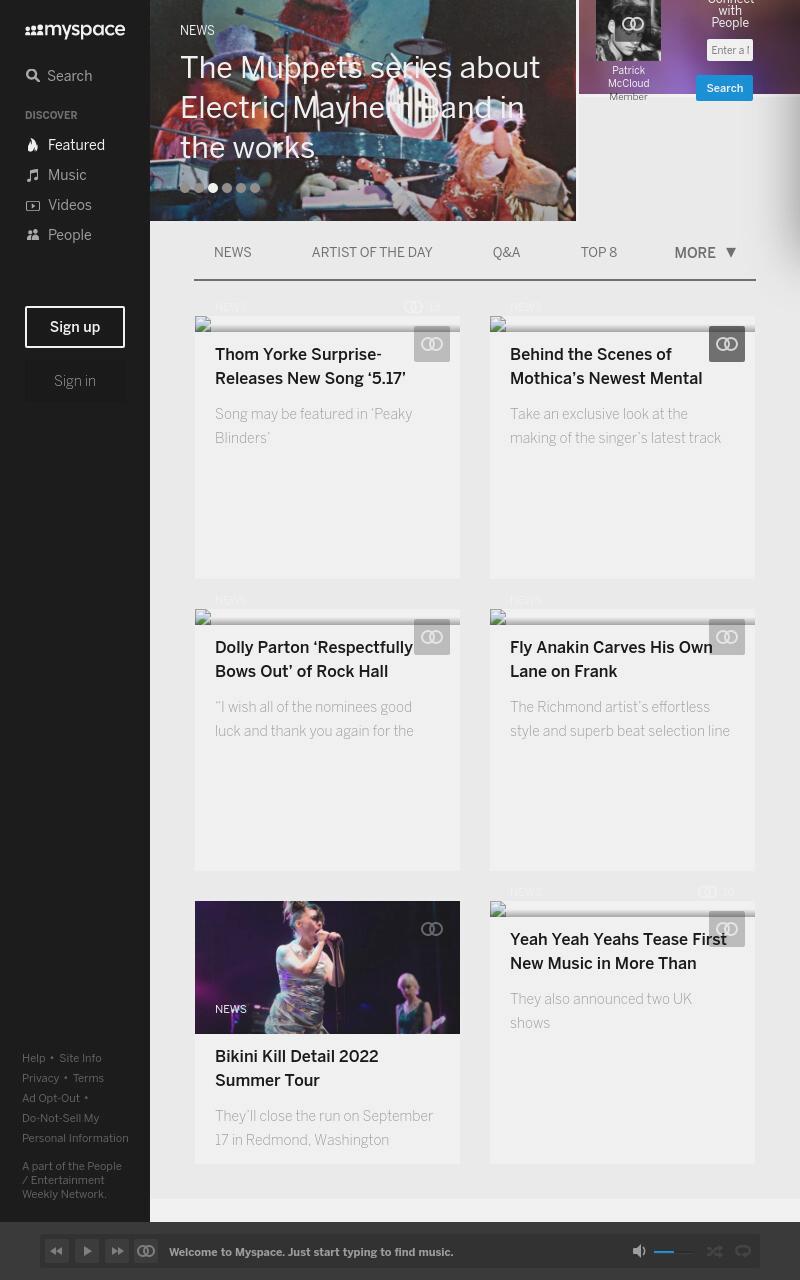This screenshot has height=1280, width=800.
Task: Connect to the Fly Anakin article
Action: pos(727,637)
